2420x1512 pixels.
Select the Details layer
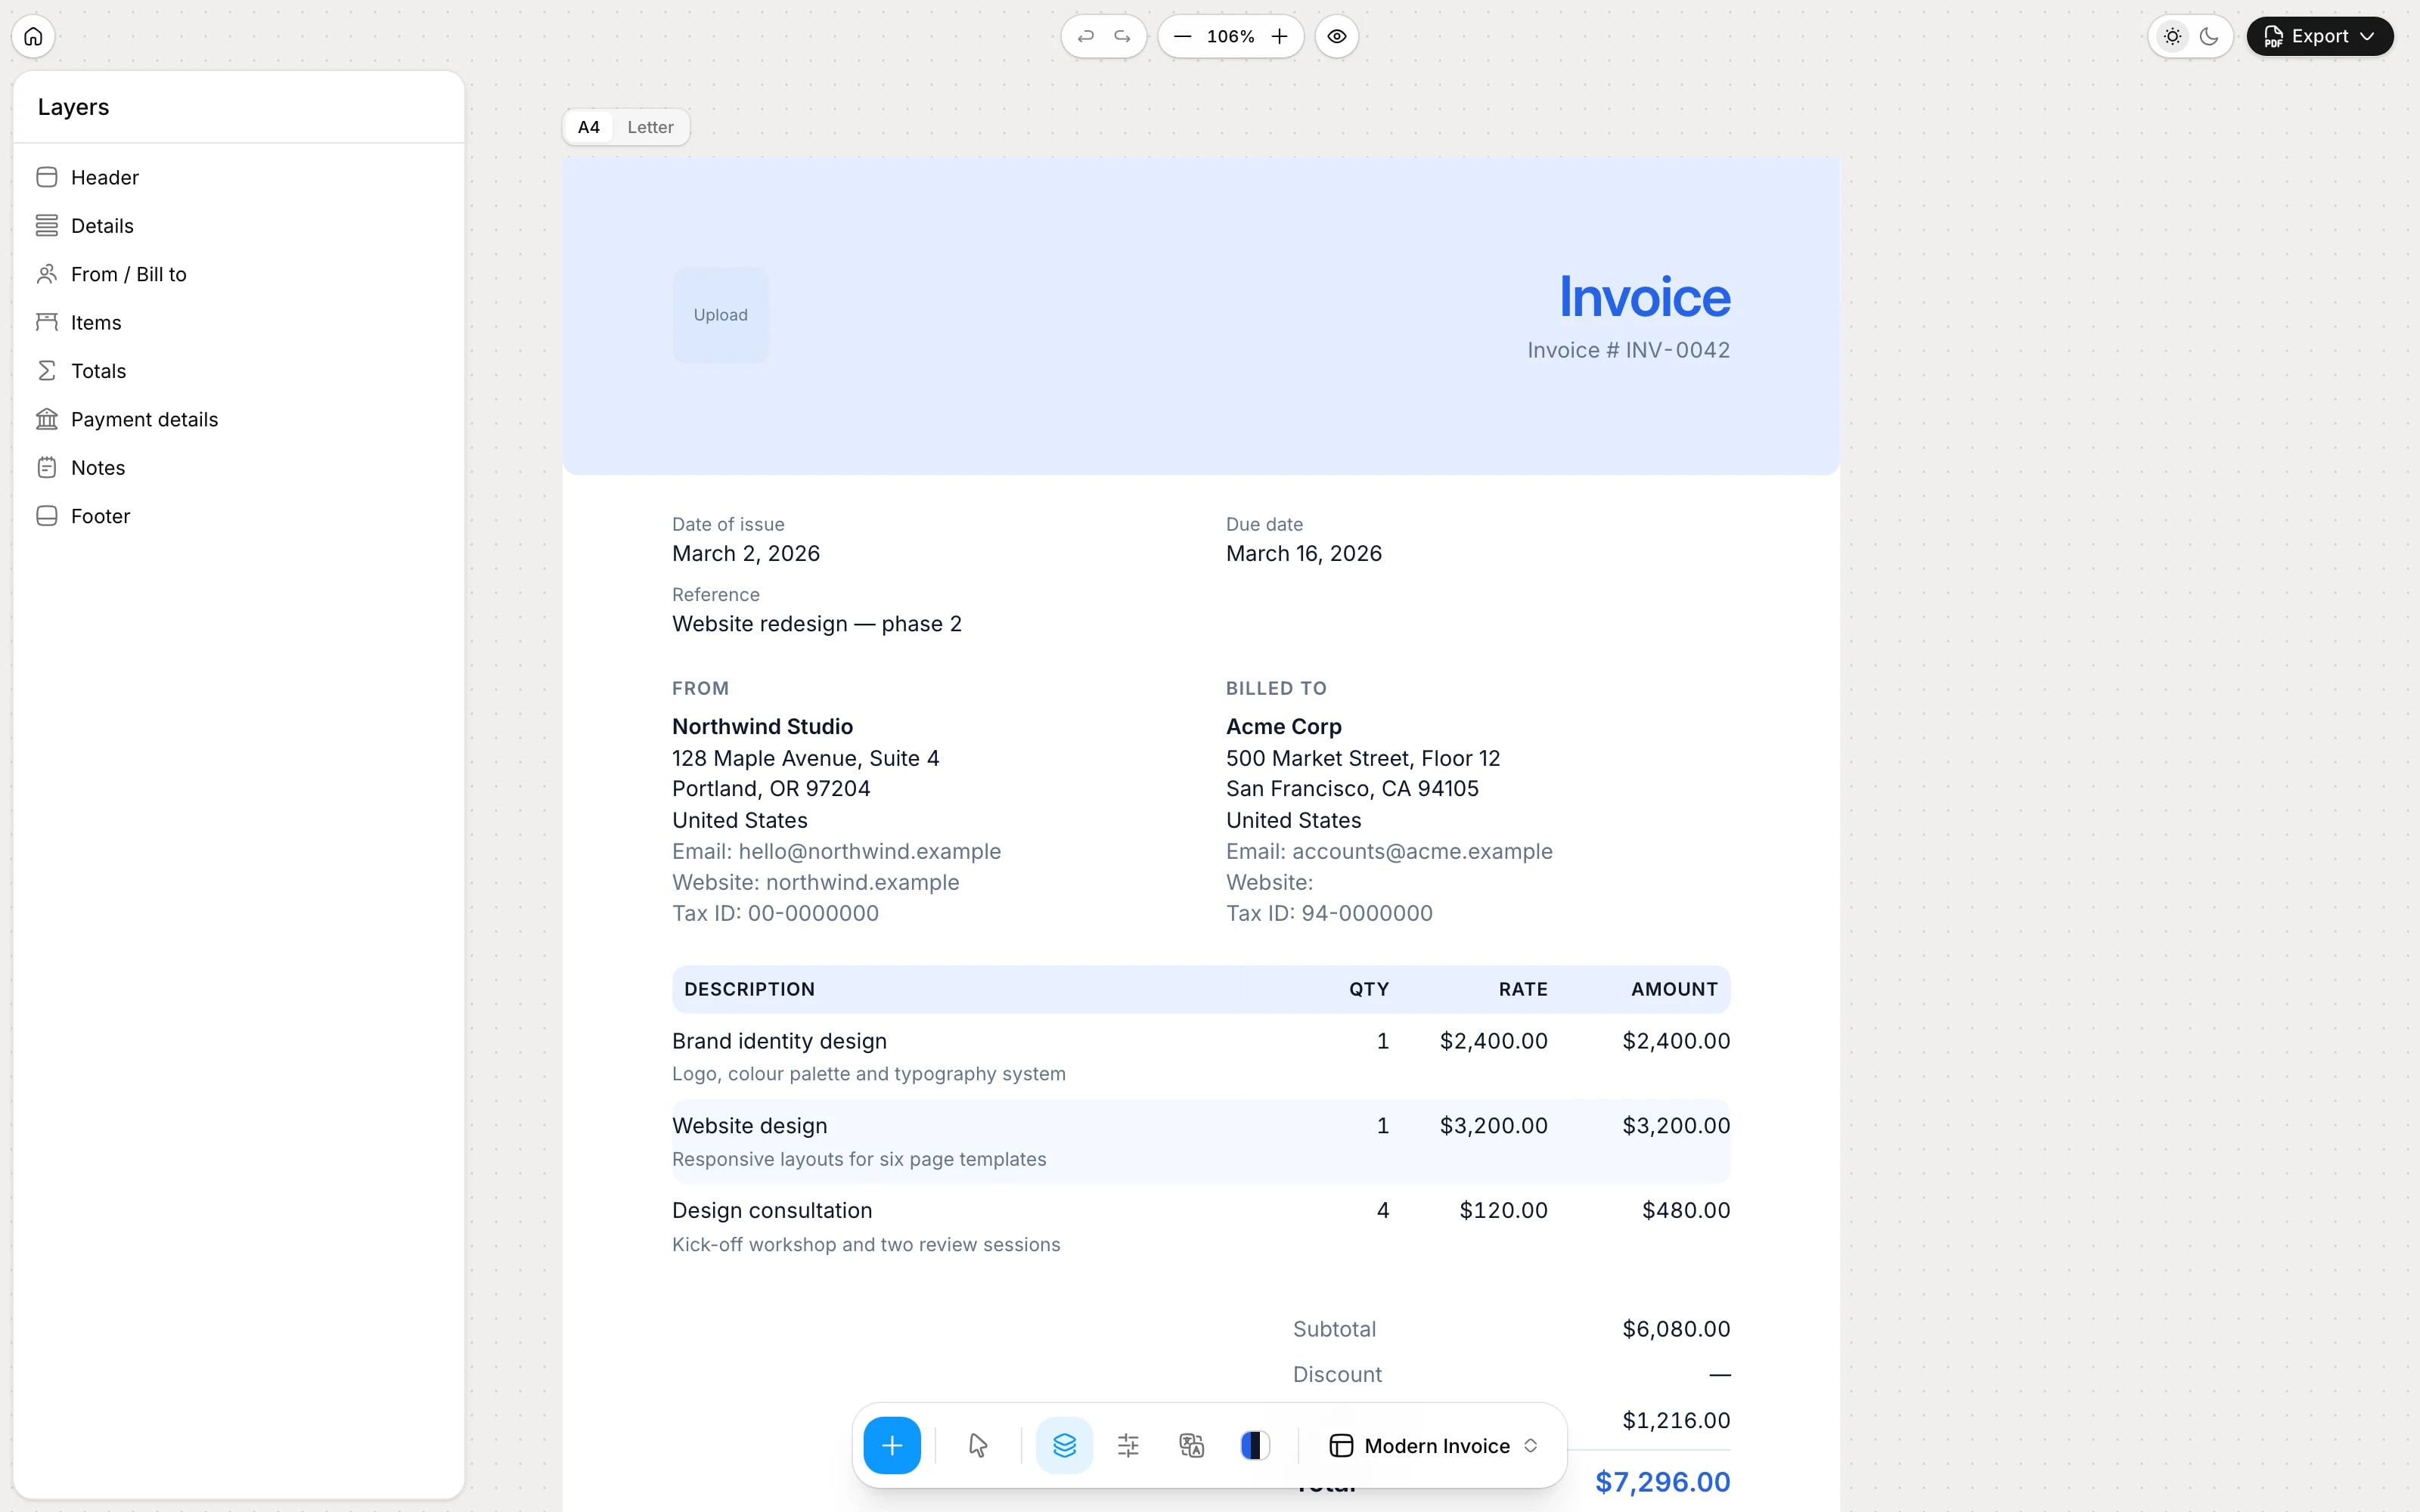click(239, 226)
